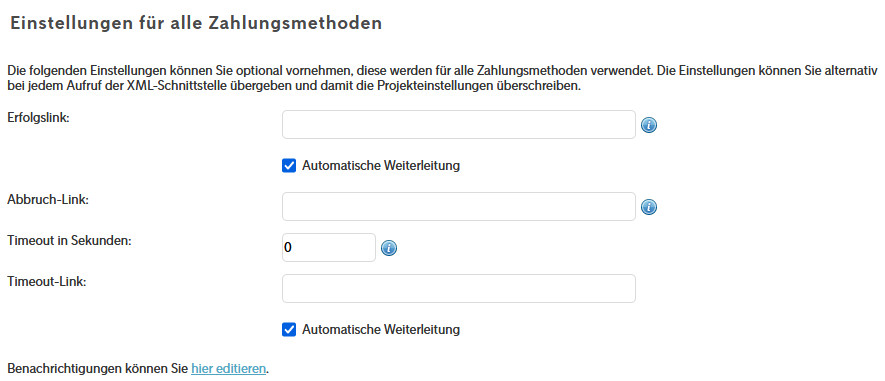Click the 'Automatische Weiterleitung' label text under Timeout-Link
This screenshot has height=381, width=885.
(381, 330)
